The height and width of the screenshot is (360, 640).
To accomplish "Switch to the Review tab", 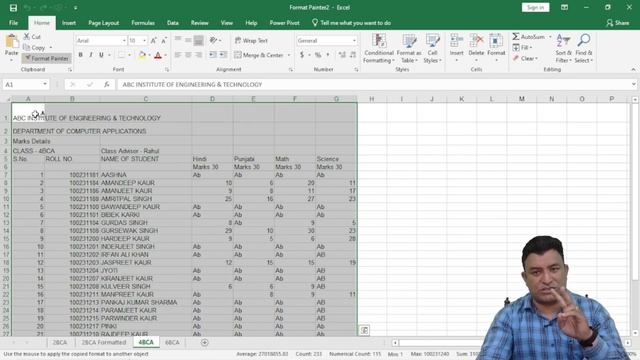I will [x=200, y=23].
